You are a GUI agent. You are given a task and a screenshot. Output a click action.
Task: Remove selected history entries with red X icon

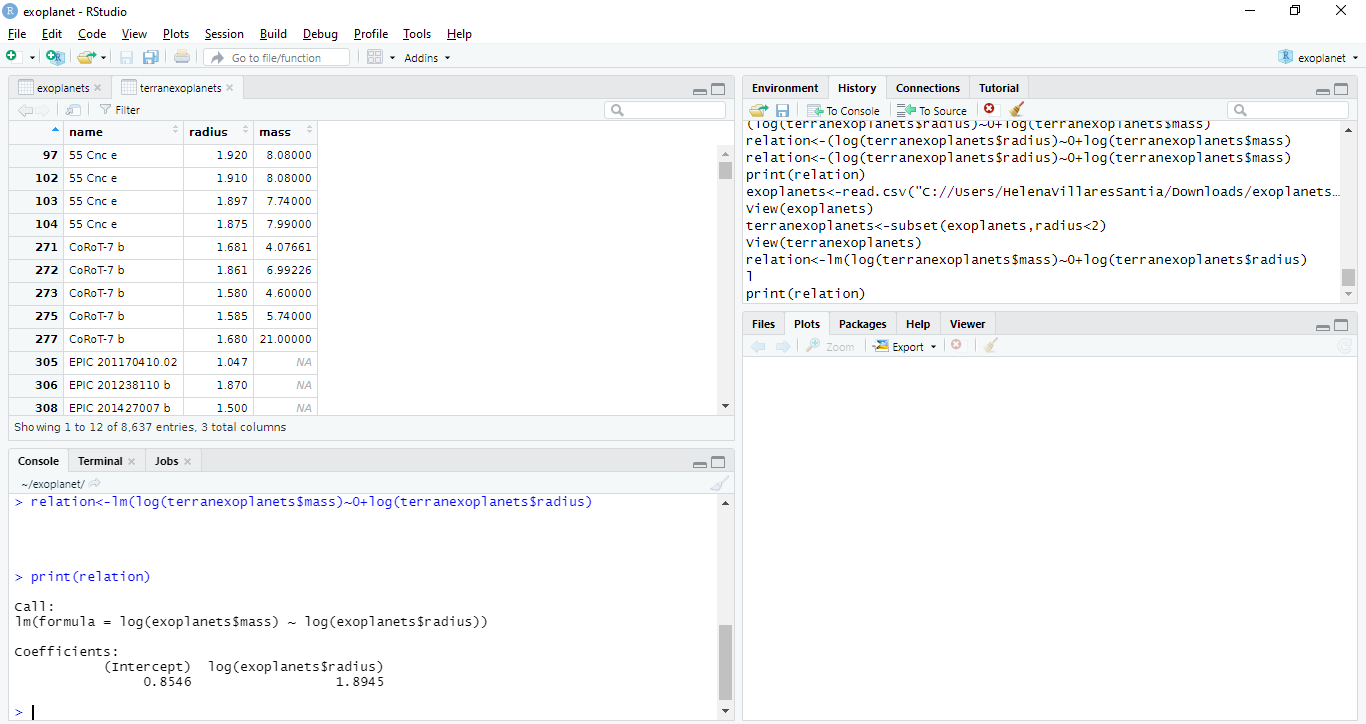(x=989, y=109)
